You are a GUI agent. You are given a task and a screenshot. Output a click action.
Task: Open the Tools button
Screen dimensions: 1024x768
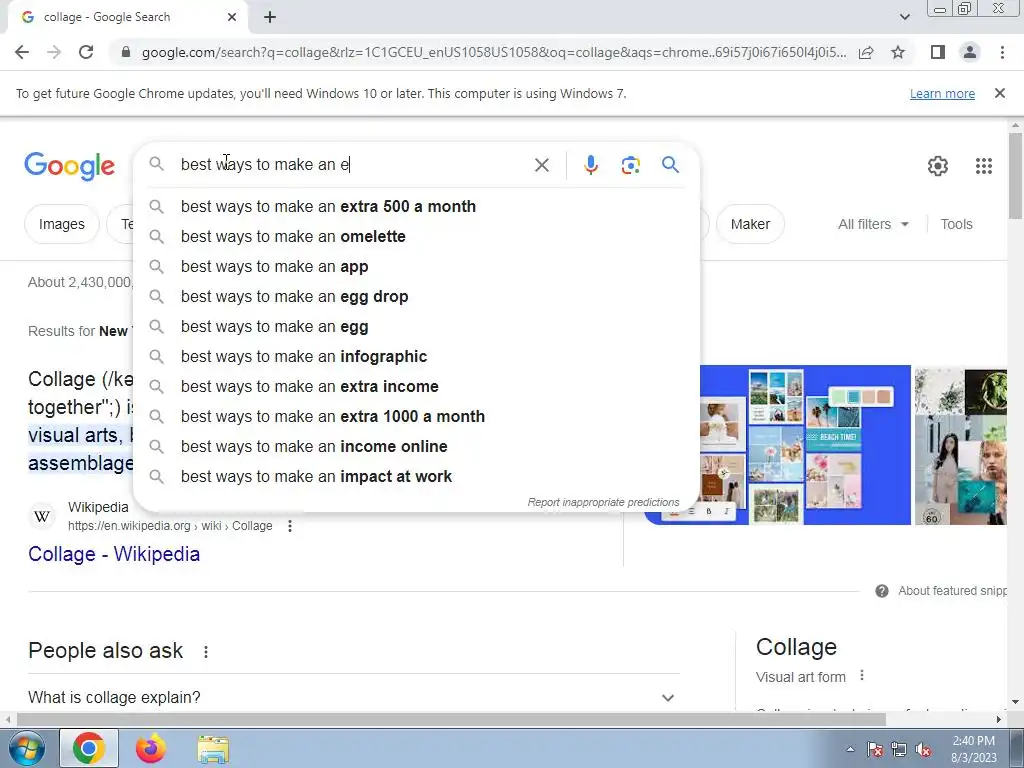pyautogui.click(x=956, y=224)
